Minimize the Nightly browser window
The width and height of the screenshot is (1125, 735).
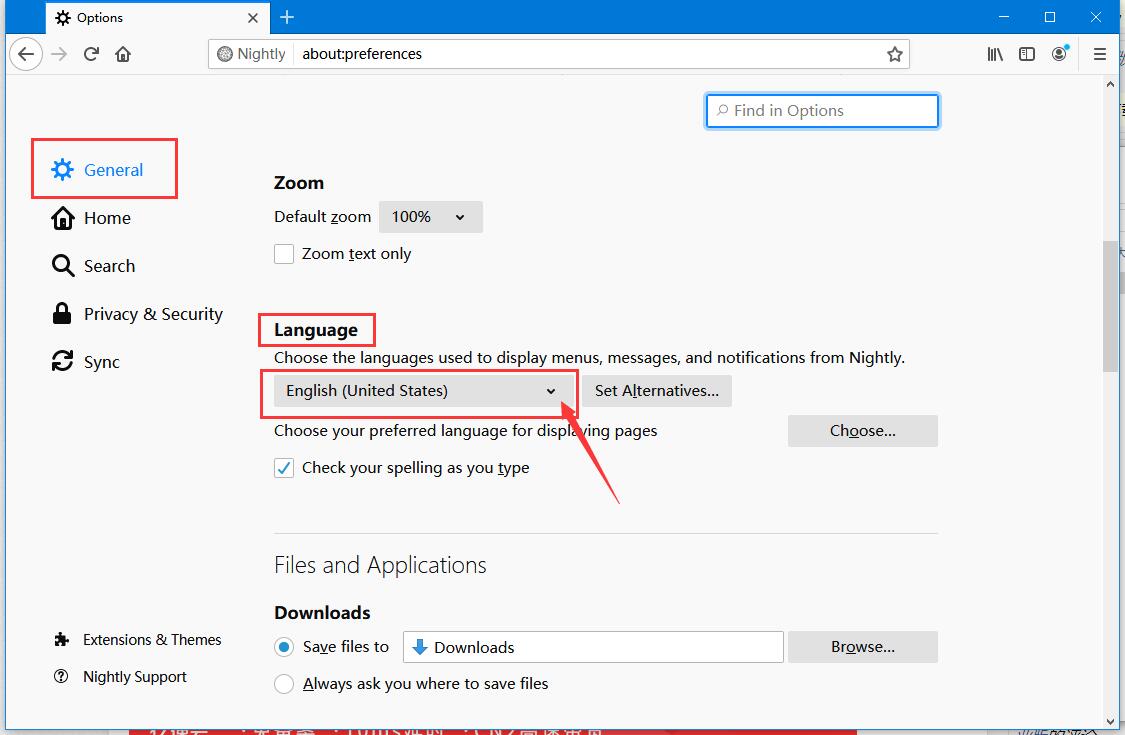[x=1004, y=17]
